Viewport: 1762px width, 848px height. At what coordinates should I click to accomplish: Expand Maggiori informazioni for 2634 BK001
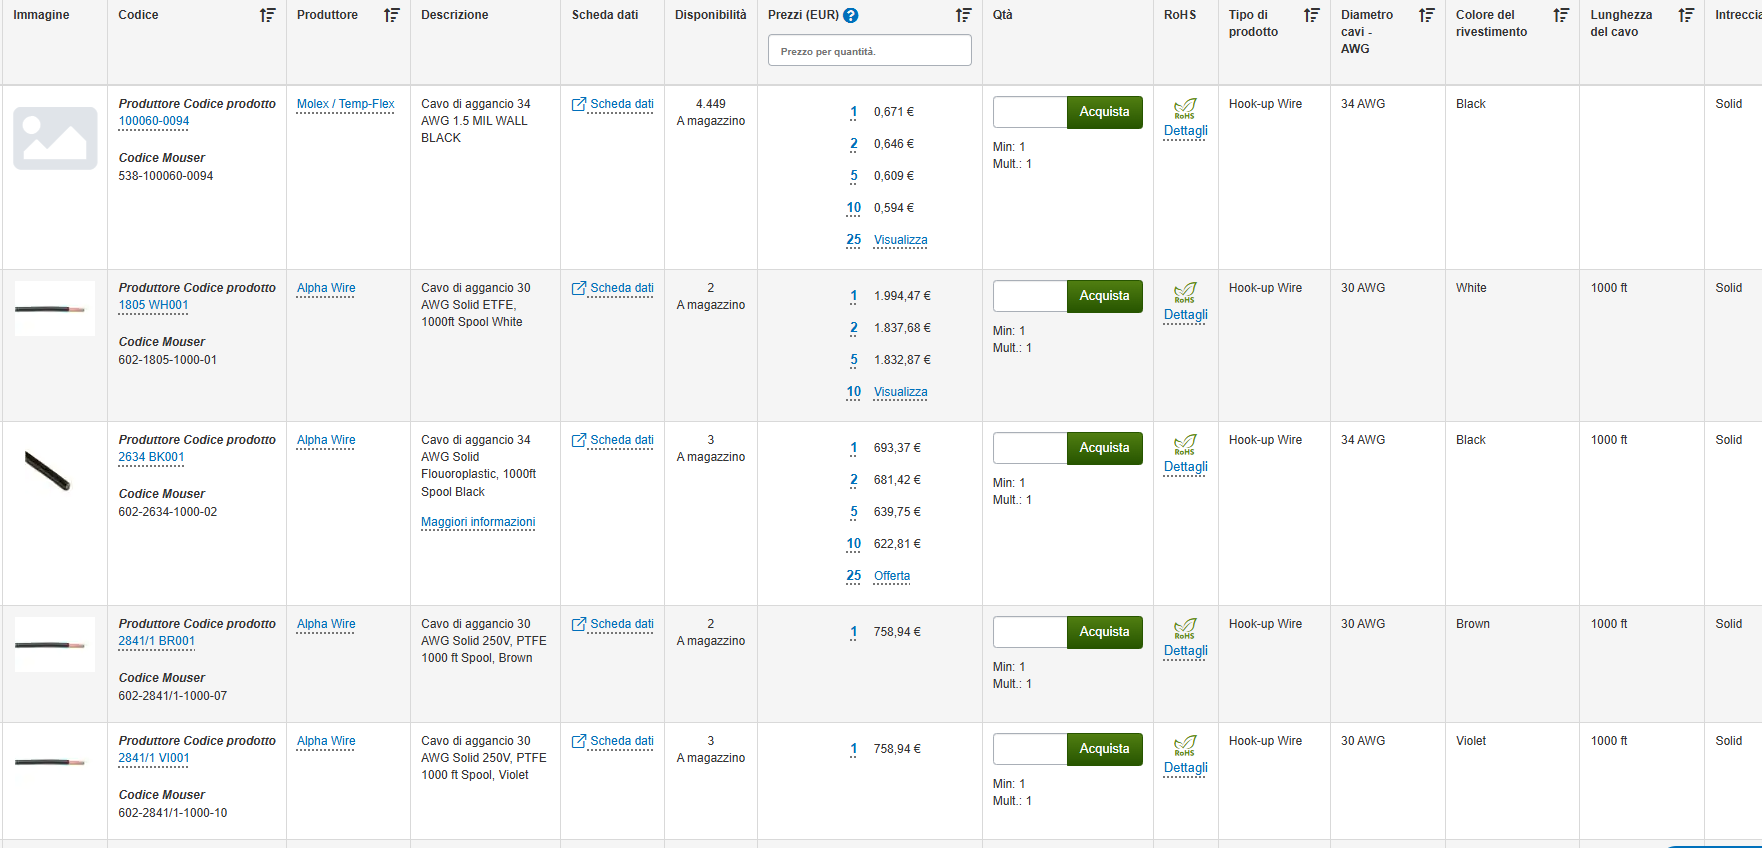[478, 522]
